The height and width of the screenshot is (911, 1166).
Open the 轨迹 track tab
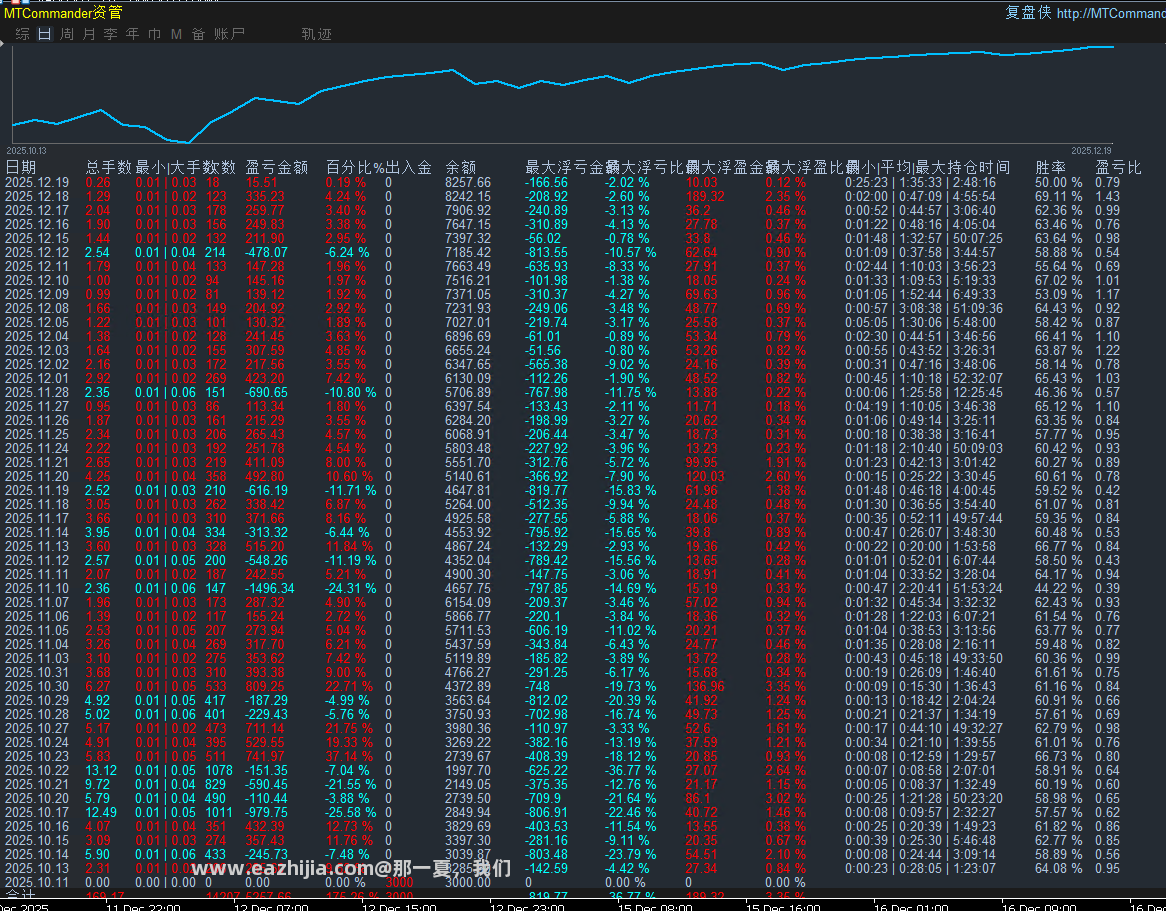[x=317, y=34]
